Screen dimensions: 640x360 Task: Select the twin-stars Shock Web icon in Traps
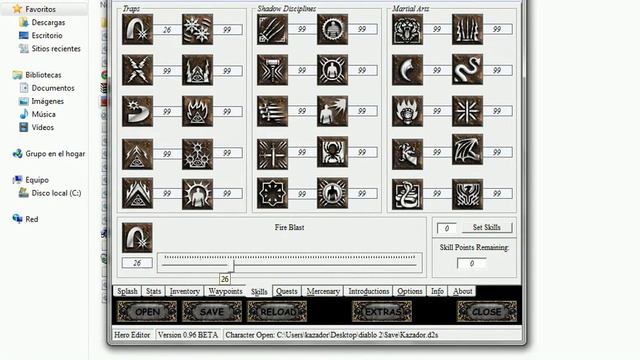coord(198,29)
